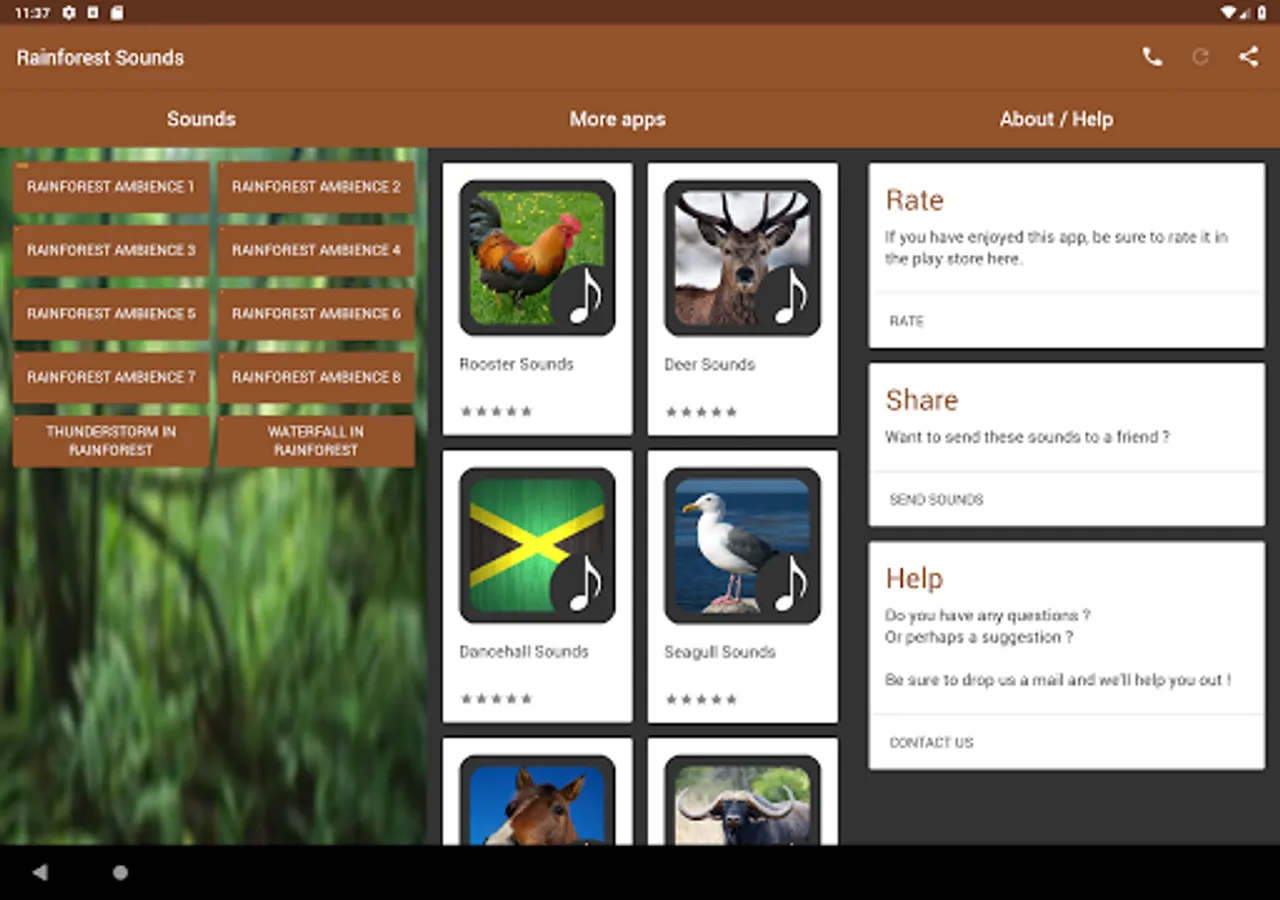The image size is (1280, 900).
Task: Play Rainforest Ambience 1
Action: (x=111, y=187)
